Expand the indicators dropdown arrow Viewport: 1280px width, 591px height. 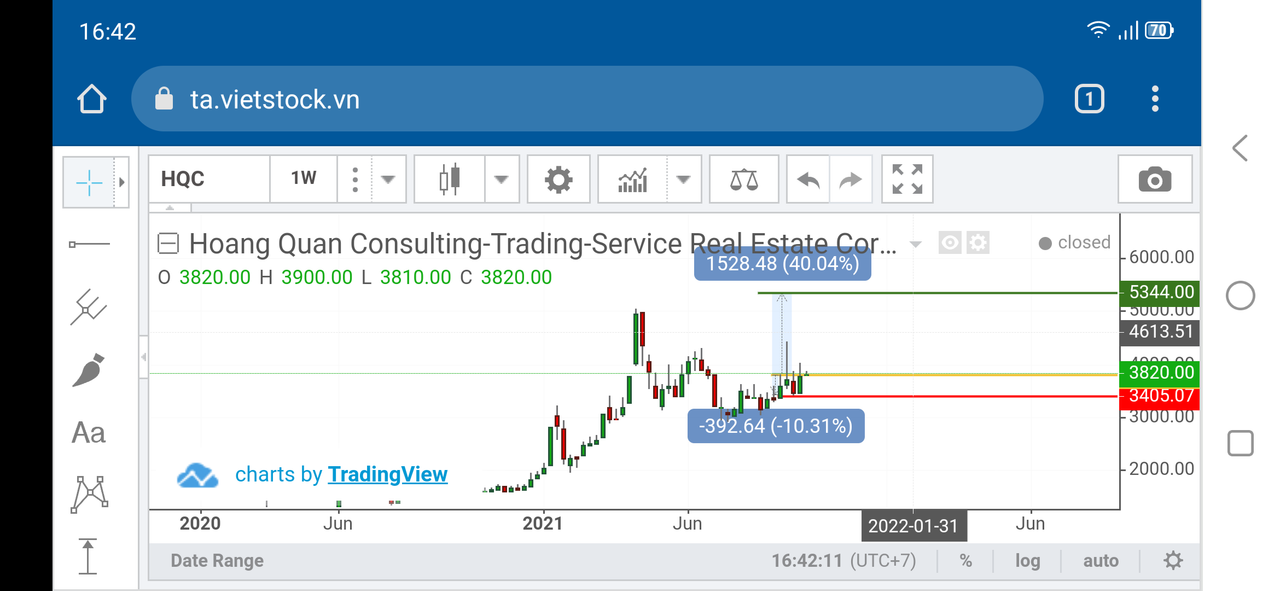683,180
